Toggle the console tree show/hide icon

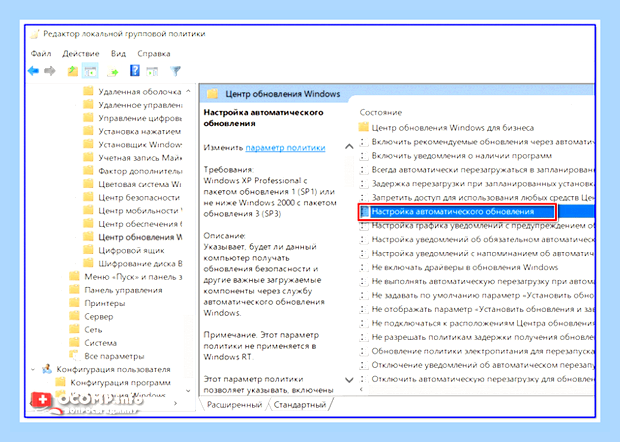click(x=90, y=71)
